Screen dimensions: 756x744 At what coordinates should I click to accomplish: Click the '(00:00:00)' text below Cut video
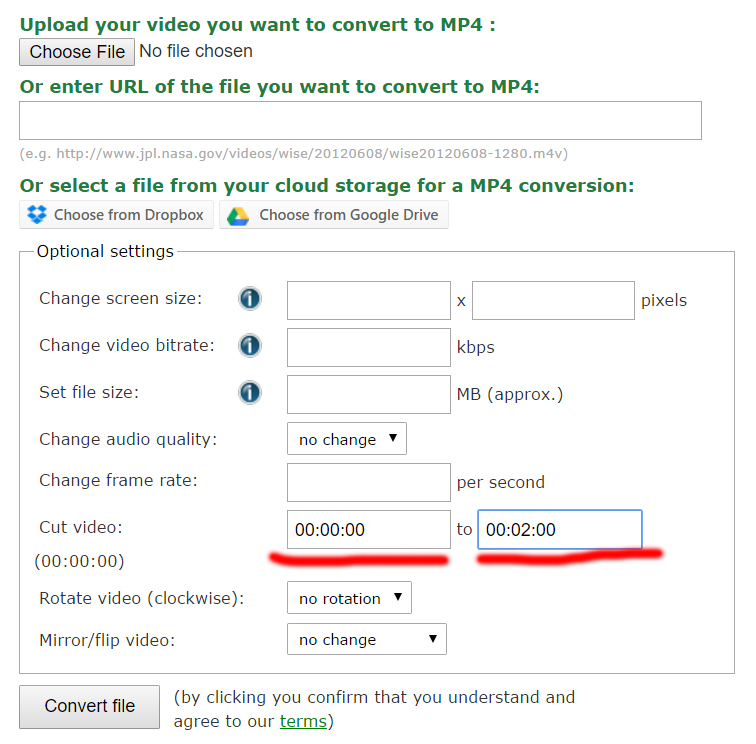(x=80, y=561)
